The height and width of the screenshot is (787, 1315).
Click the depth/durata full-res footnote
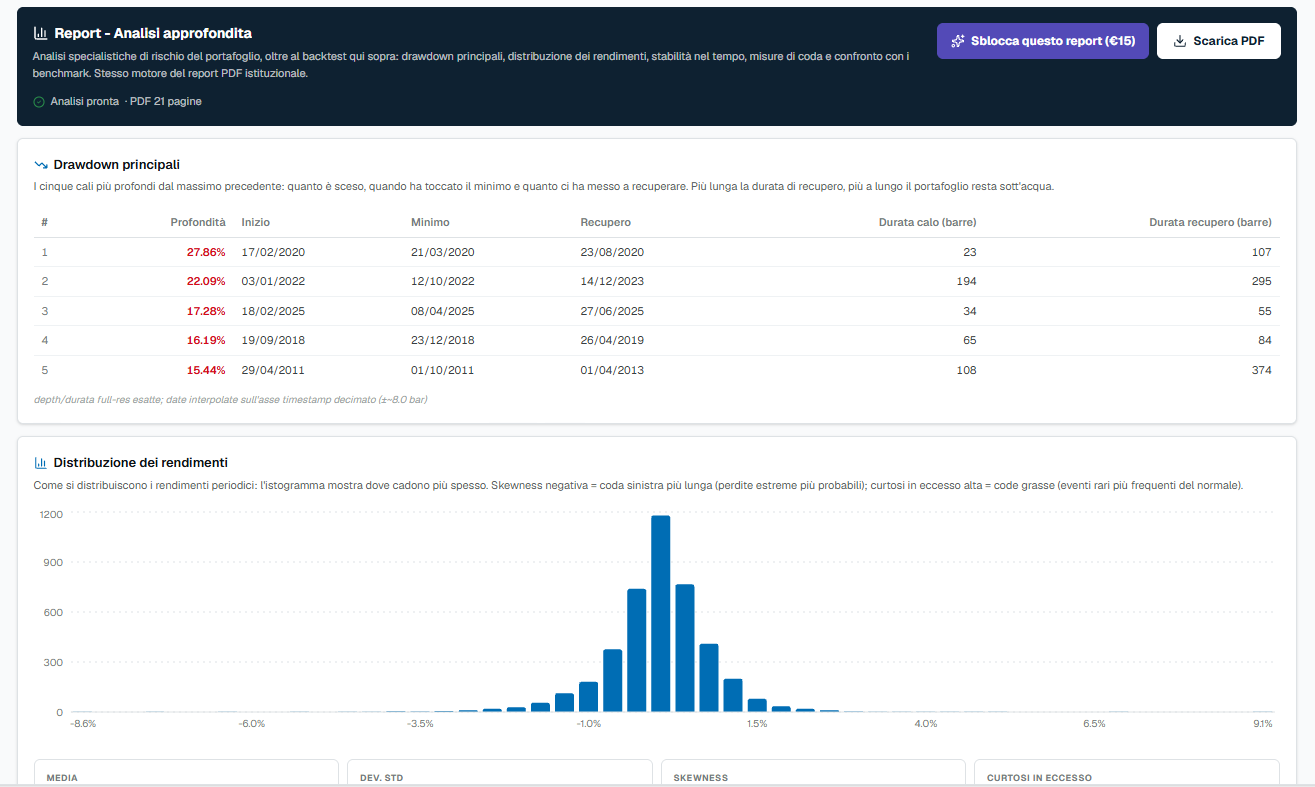[231, 400]
